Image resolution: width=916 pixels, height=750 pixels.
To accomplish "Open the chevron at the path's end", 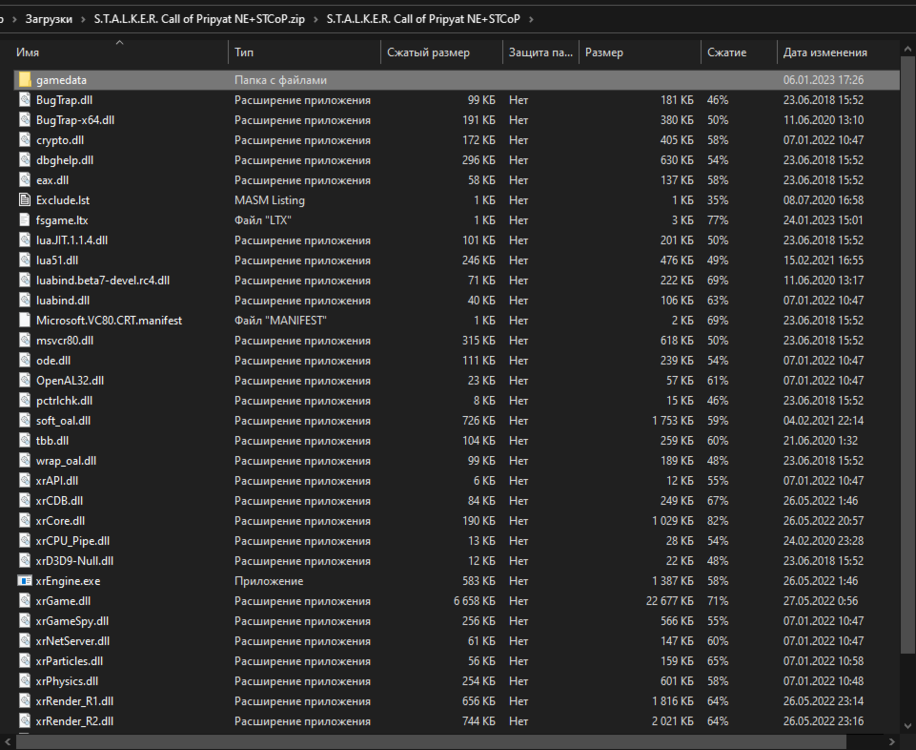I will [x=531, y=19].
